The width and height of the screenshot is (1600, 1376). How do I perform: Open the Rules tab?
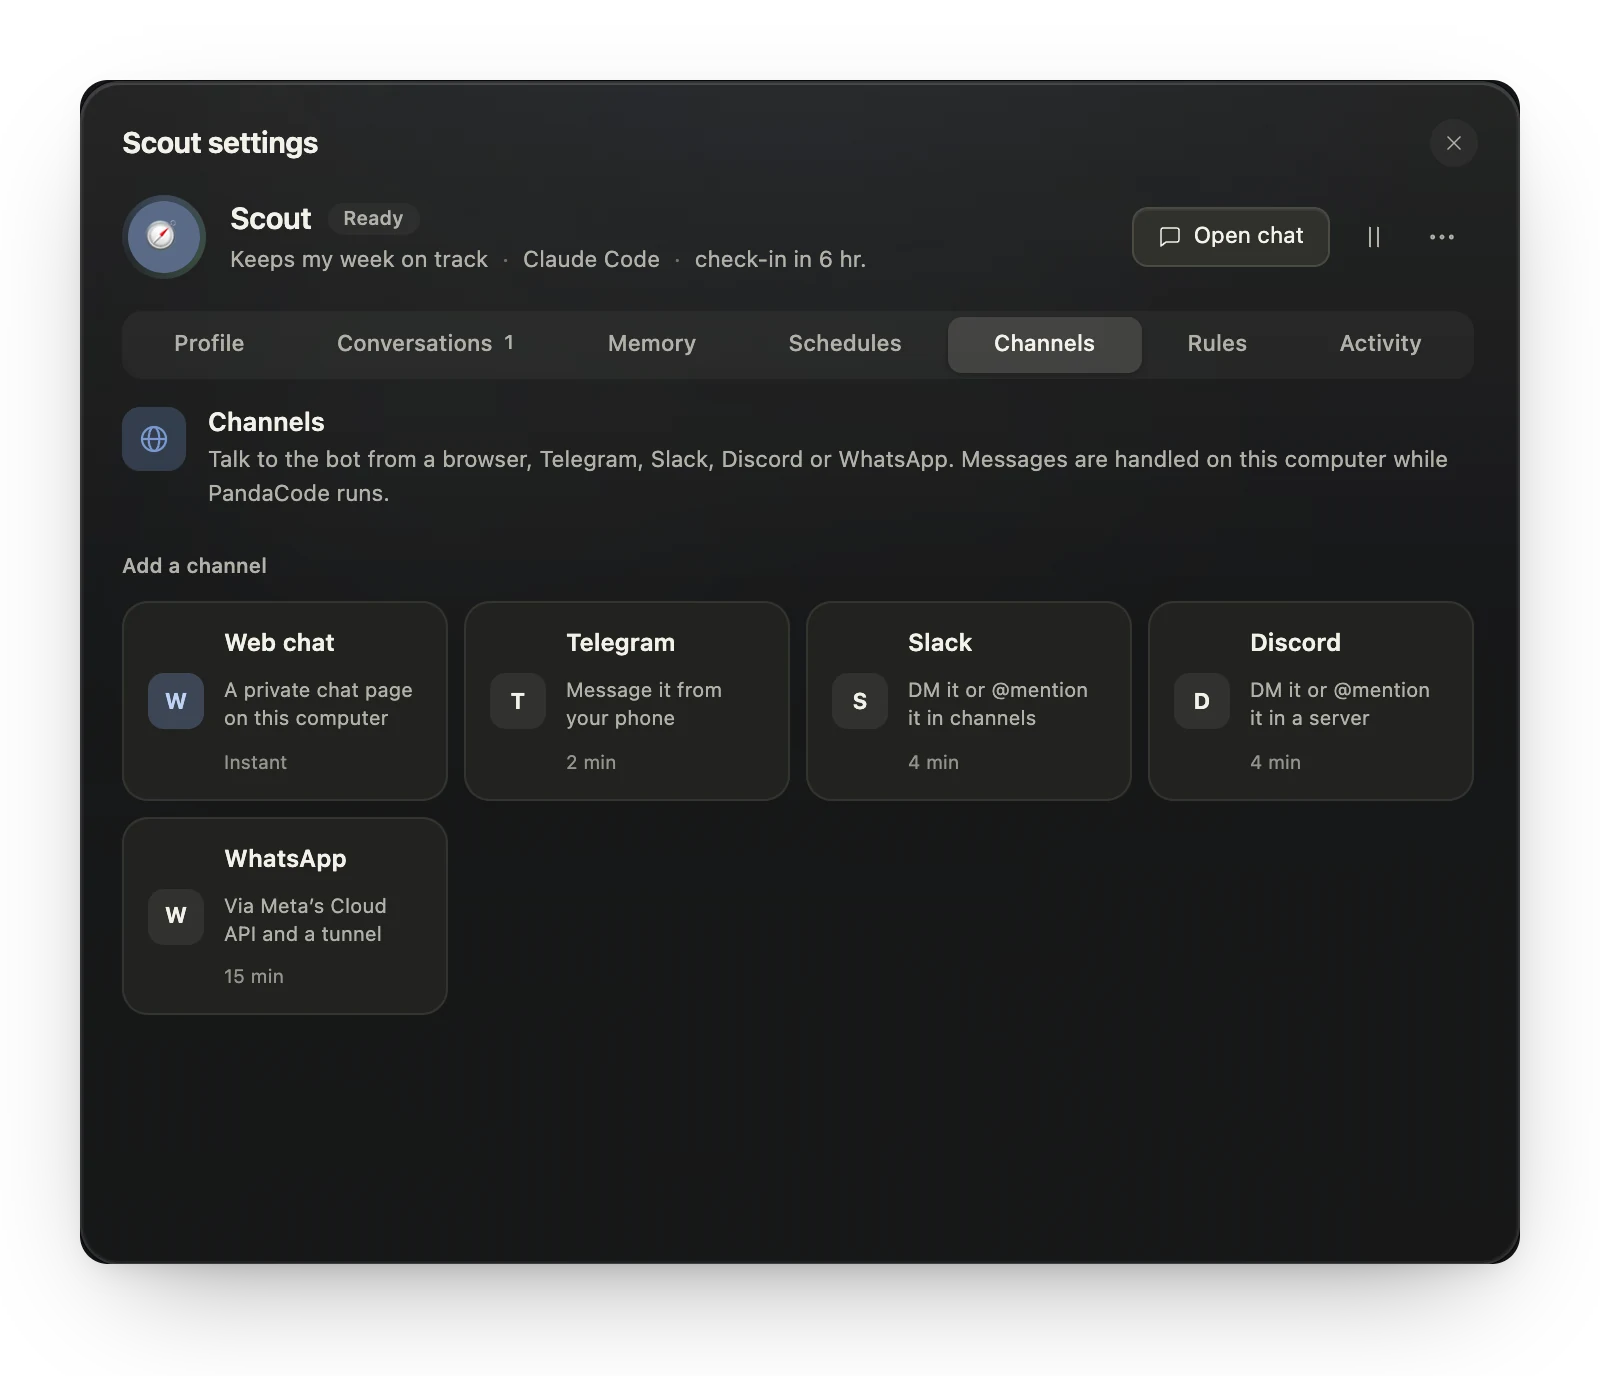(1217, 344)
